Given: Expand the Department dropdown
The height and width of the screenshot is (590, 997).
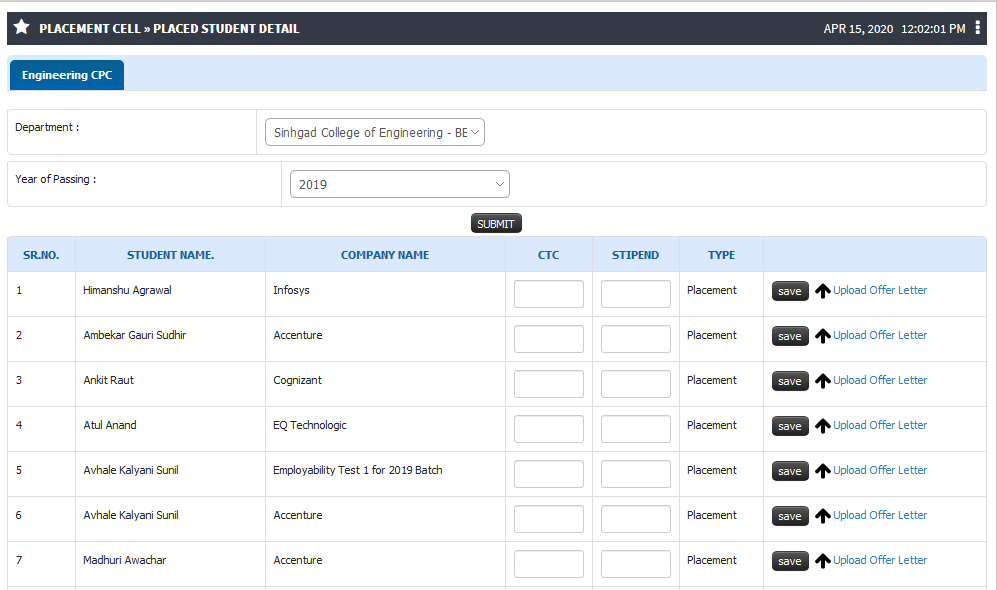Looking at the screenshot, I should [x=375, y=132].
